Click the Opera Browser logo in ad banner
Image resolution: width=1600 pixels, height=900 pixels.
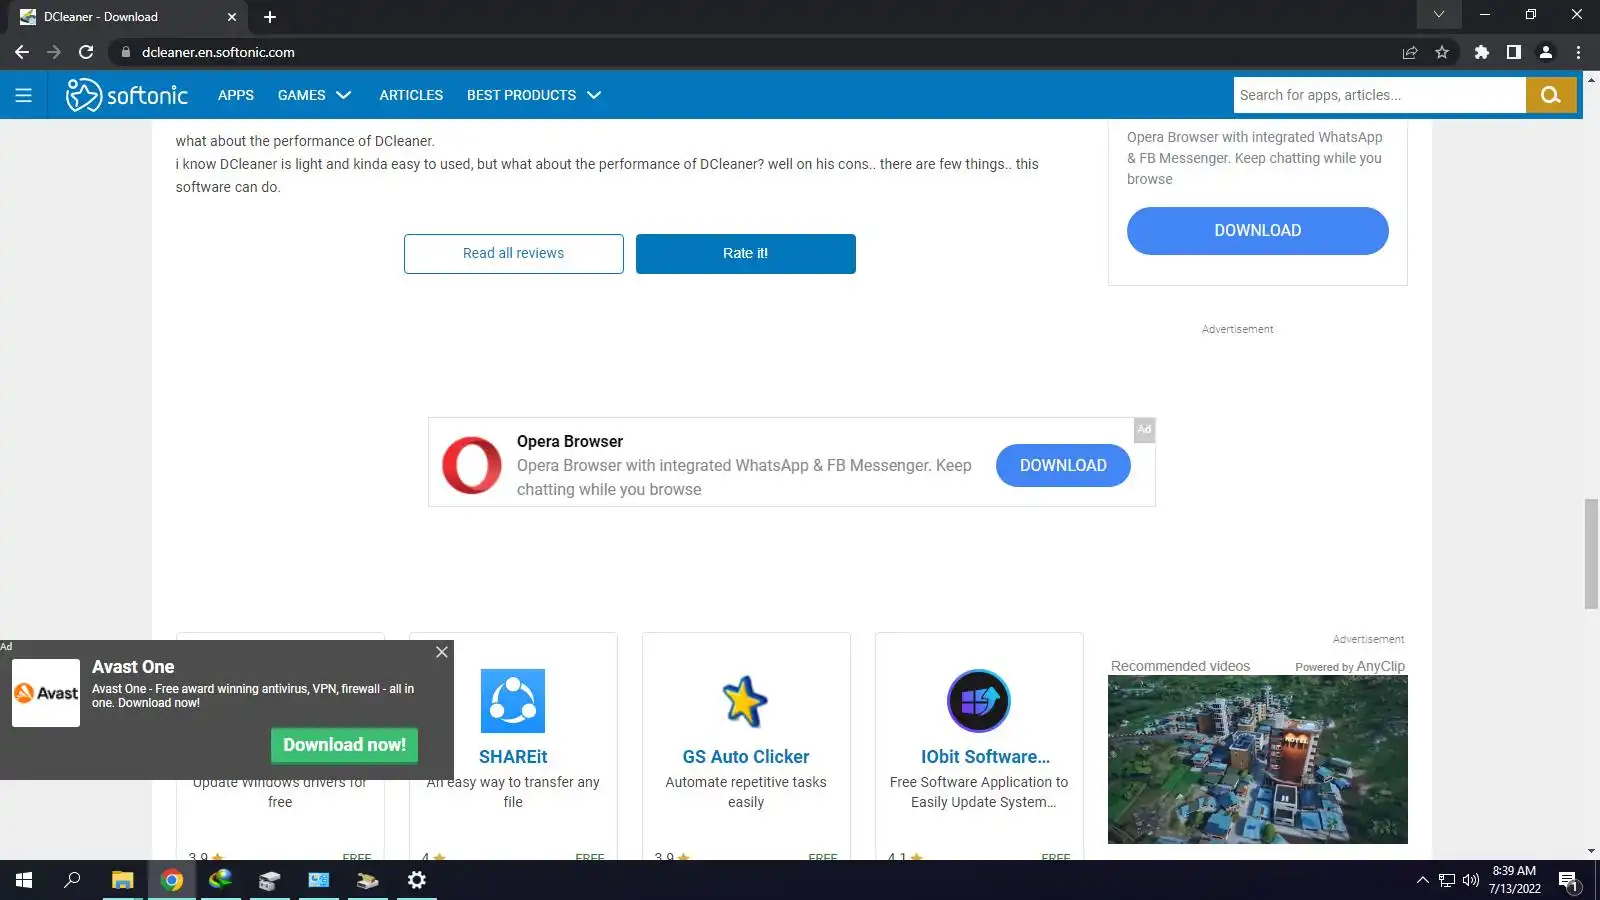(x=472, y=465)
